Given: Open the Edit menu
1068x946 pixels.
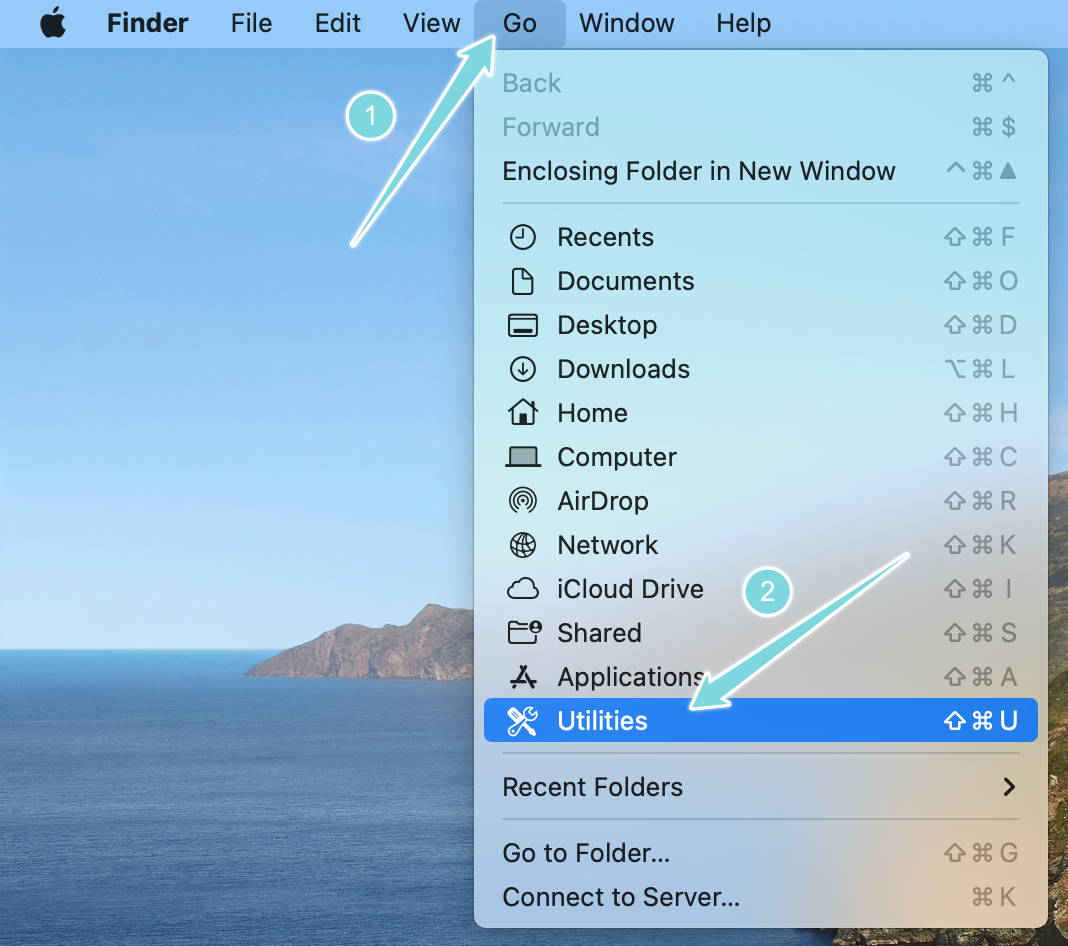Looking at the screenshot, I should point(337,23).
